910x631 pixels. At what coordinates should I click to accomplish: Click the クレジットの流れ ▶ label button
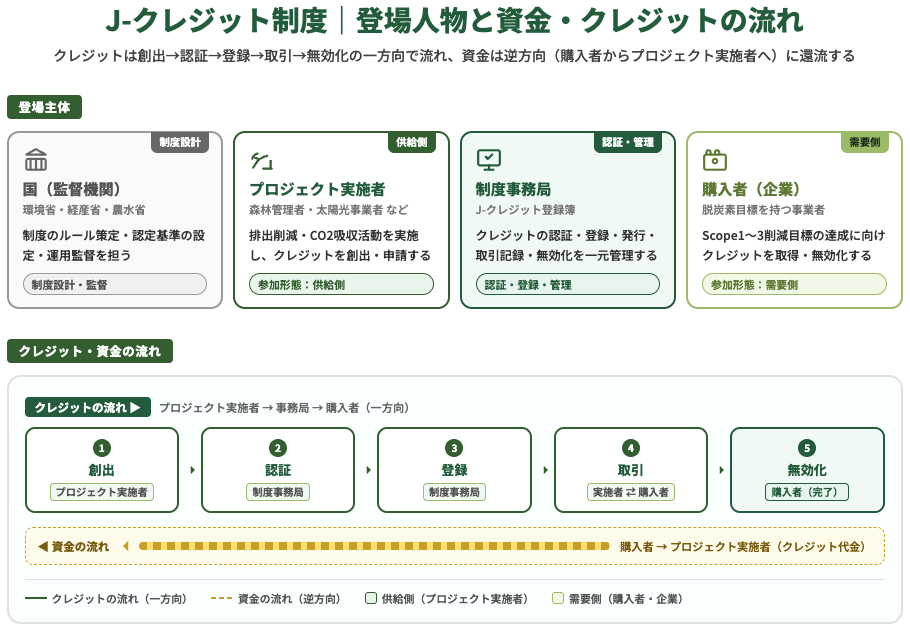point(88,408)
